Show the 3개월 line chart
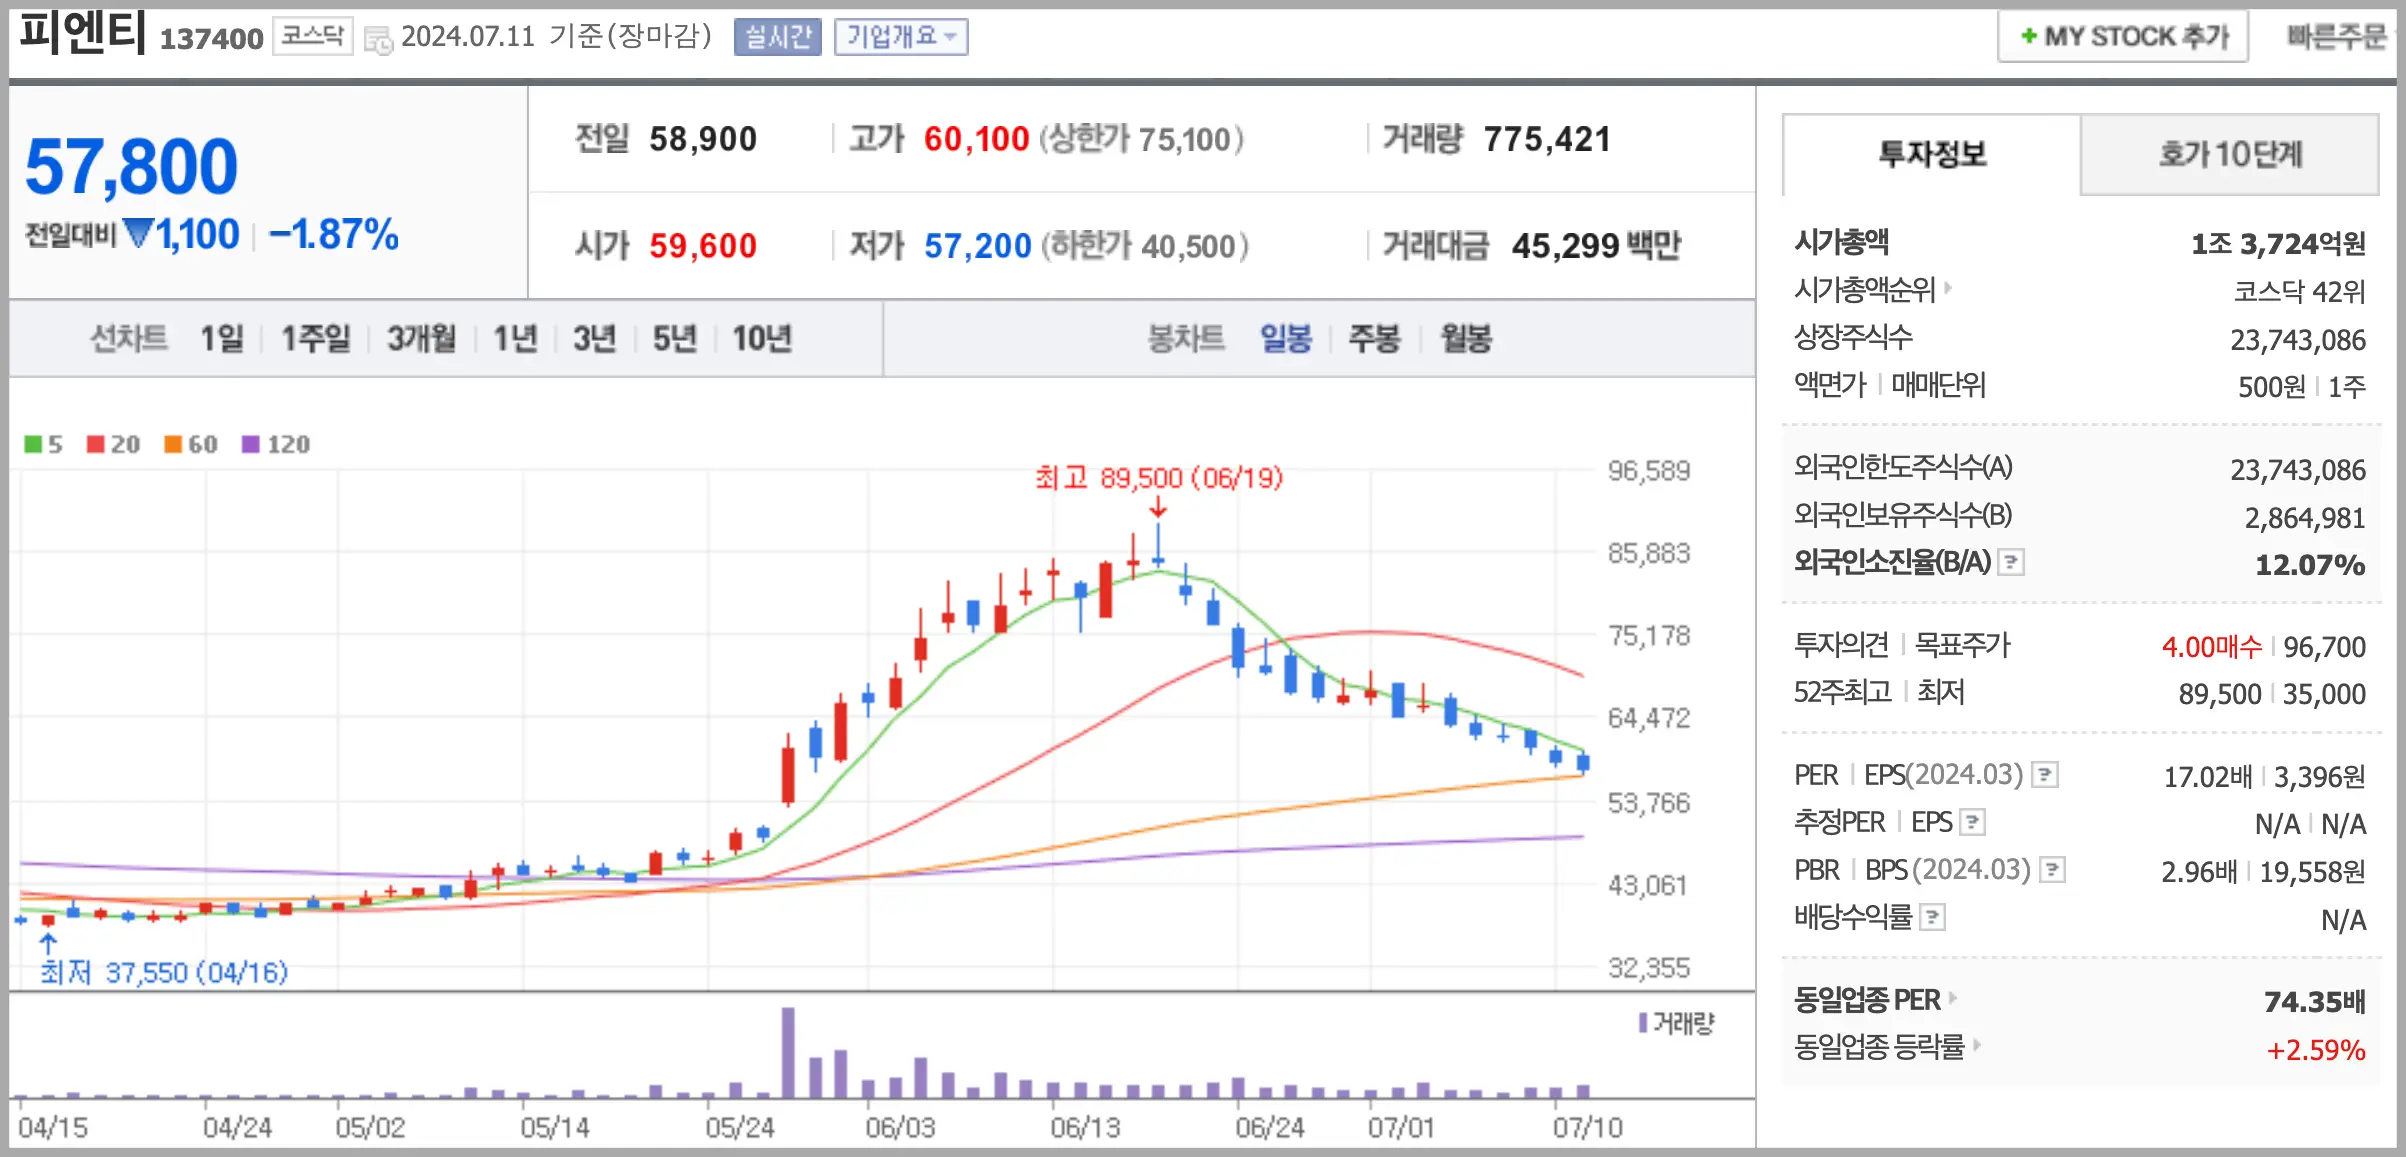Screen dimensions: 2406x1157 421,339
